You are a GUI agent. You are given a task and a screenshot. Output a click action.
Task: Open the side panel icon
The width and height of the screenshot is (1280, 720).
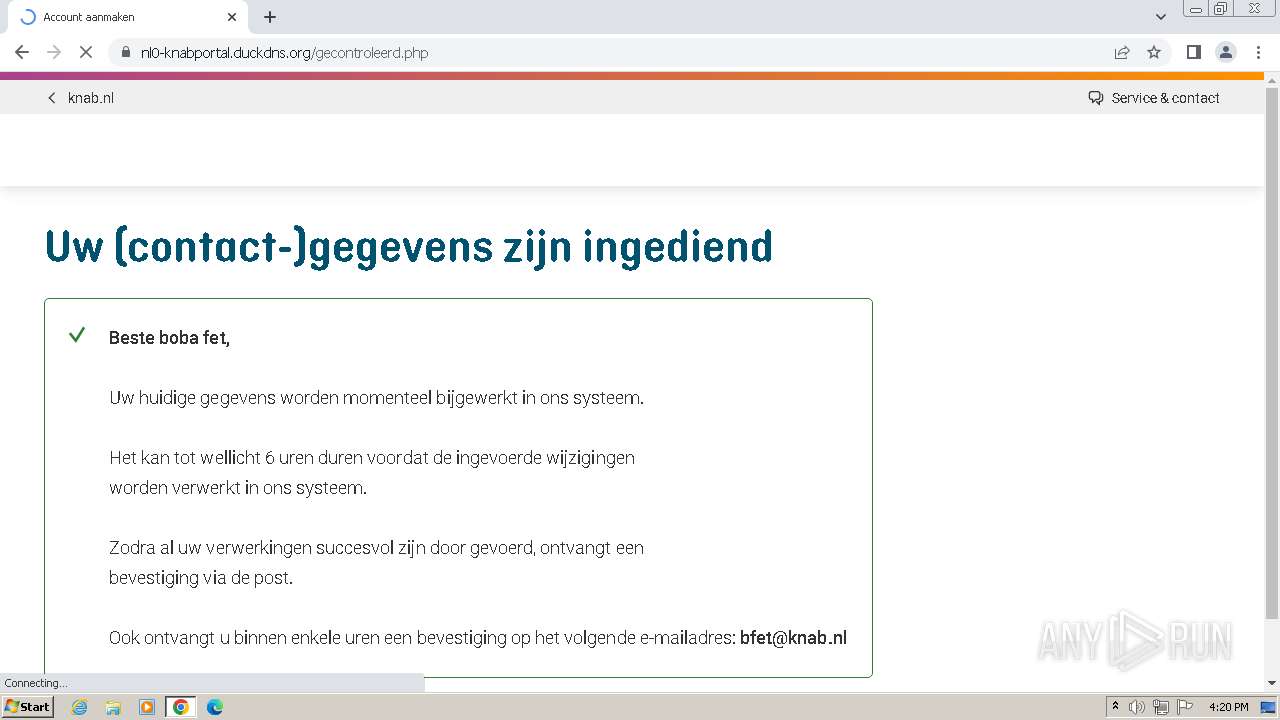coord(1193,52)
